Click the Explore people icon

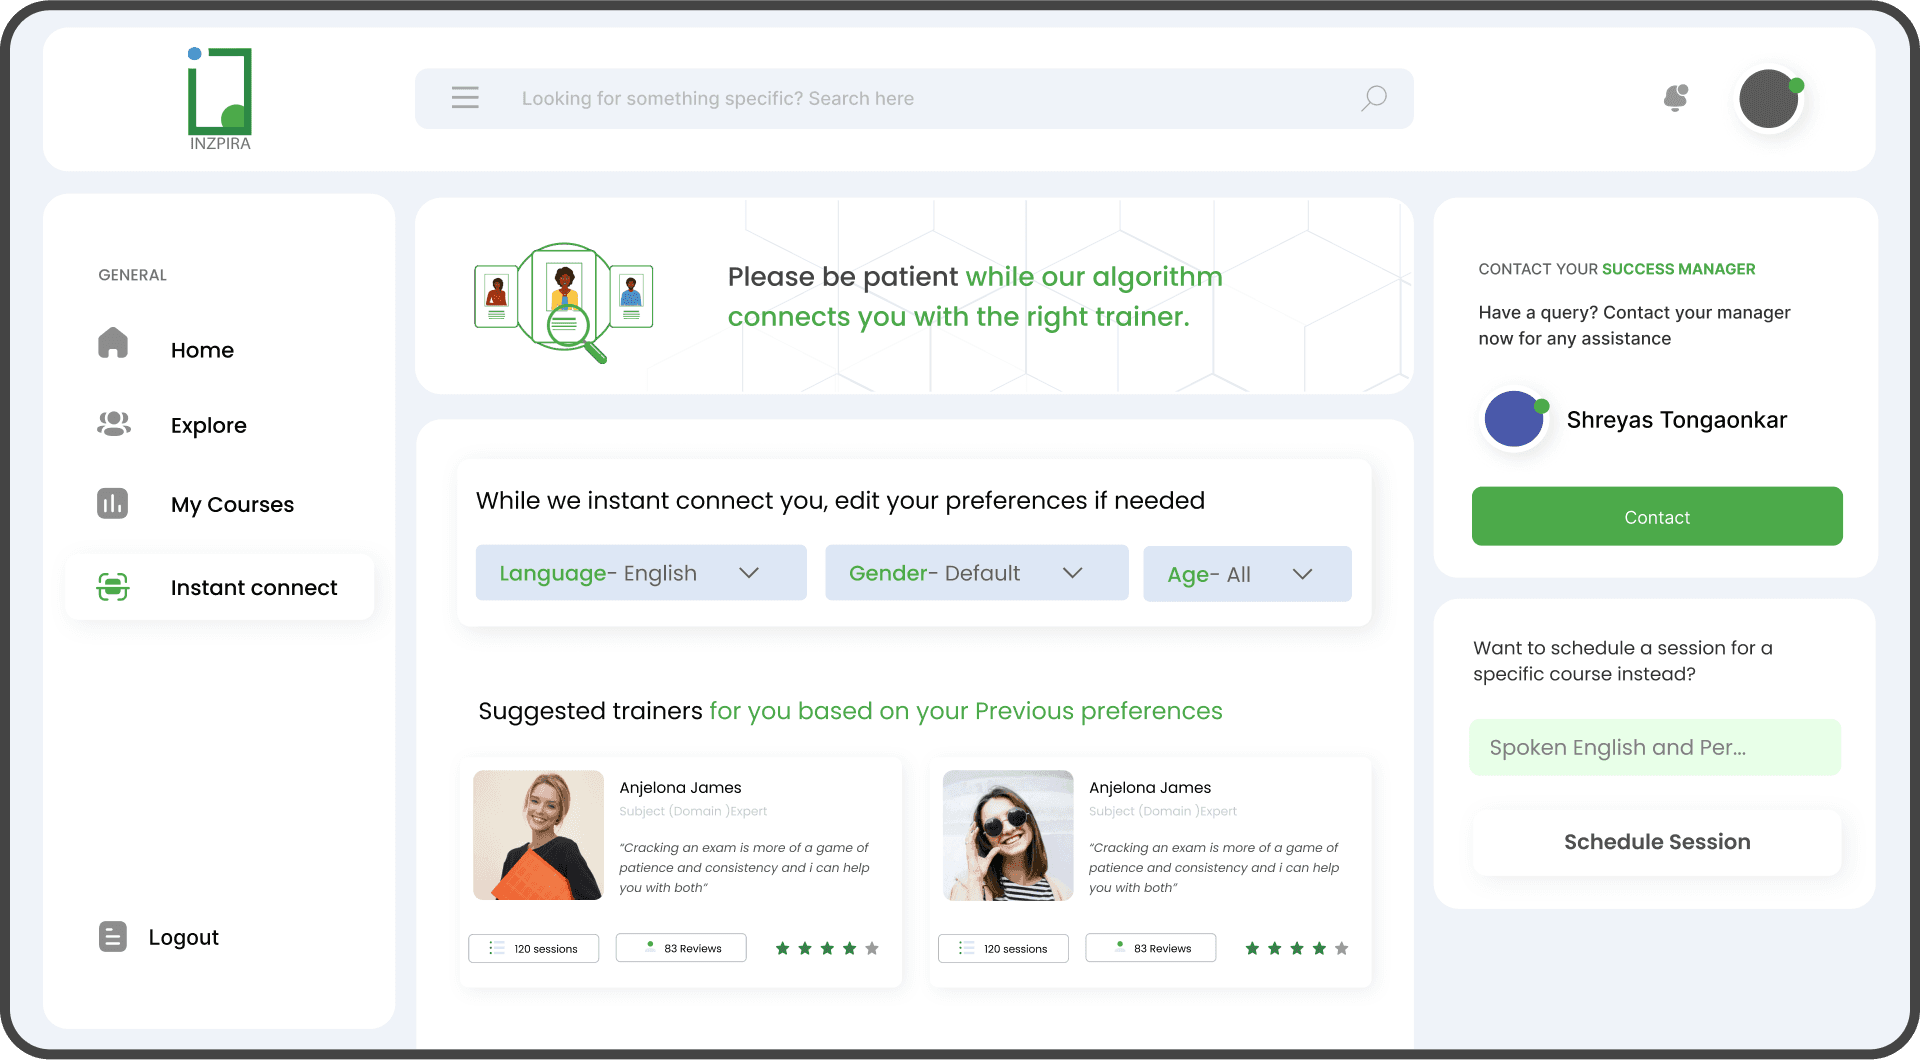pos(113,424)
